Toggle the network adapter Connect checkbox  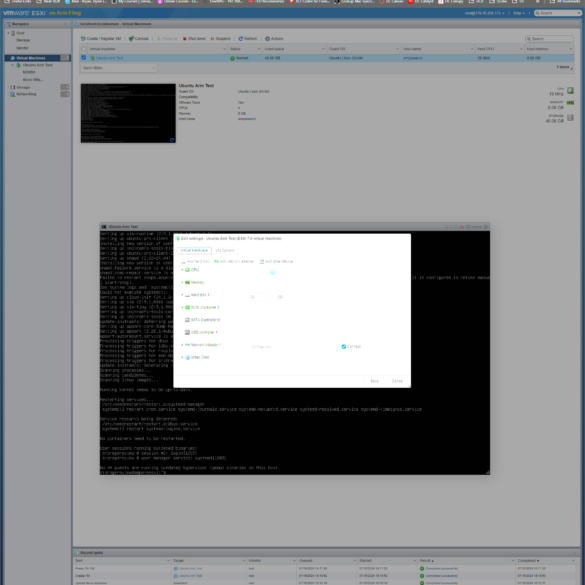344,347
